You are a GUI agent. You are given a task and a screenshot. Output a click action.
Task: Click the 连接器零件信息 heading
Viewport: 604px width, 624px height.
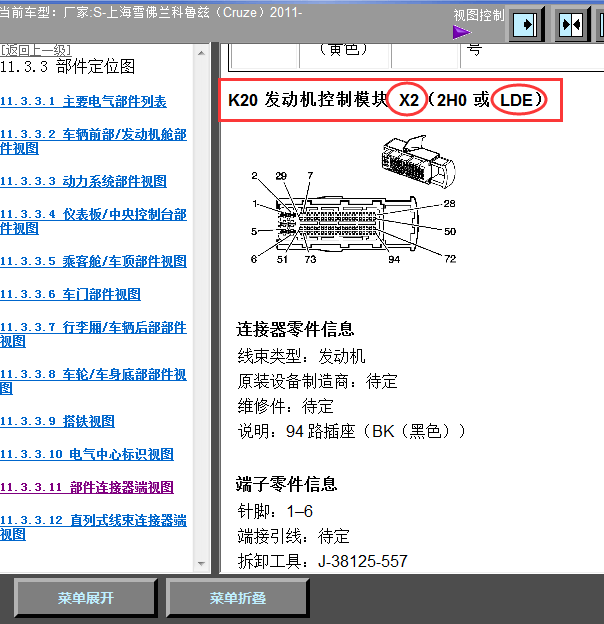point(295,330)
